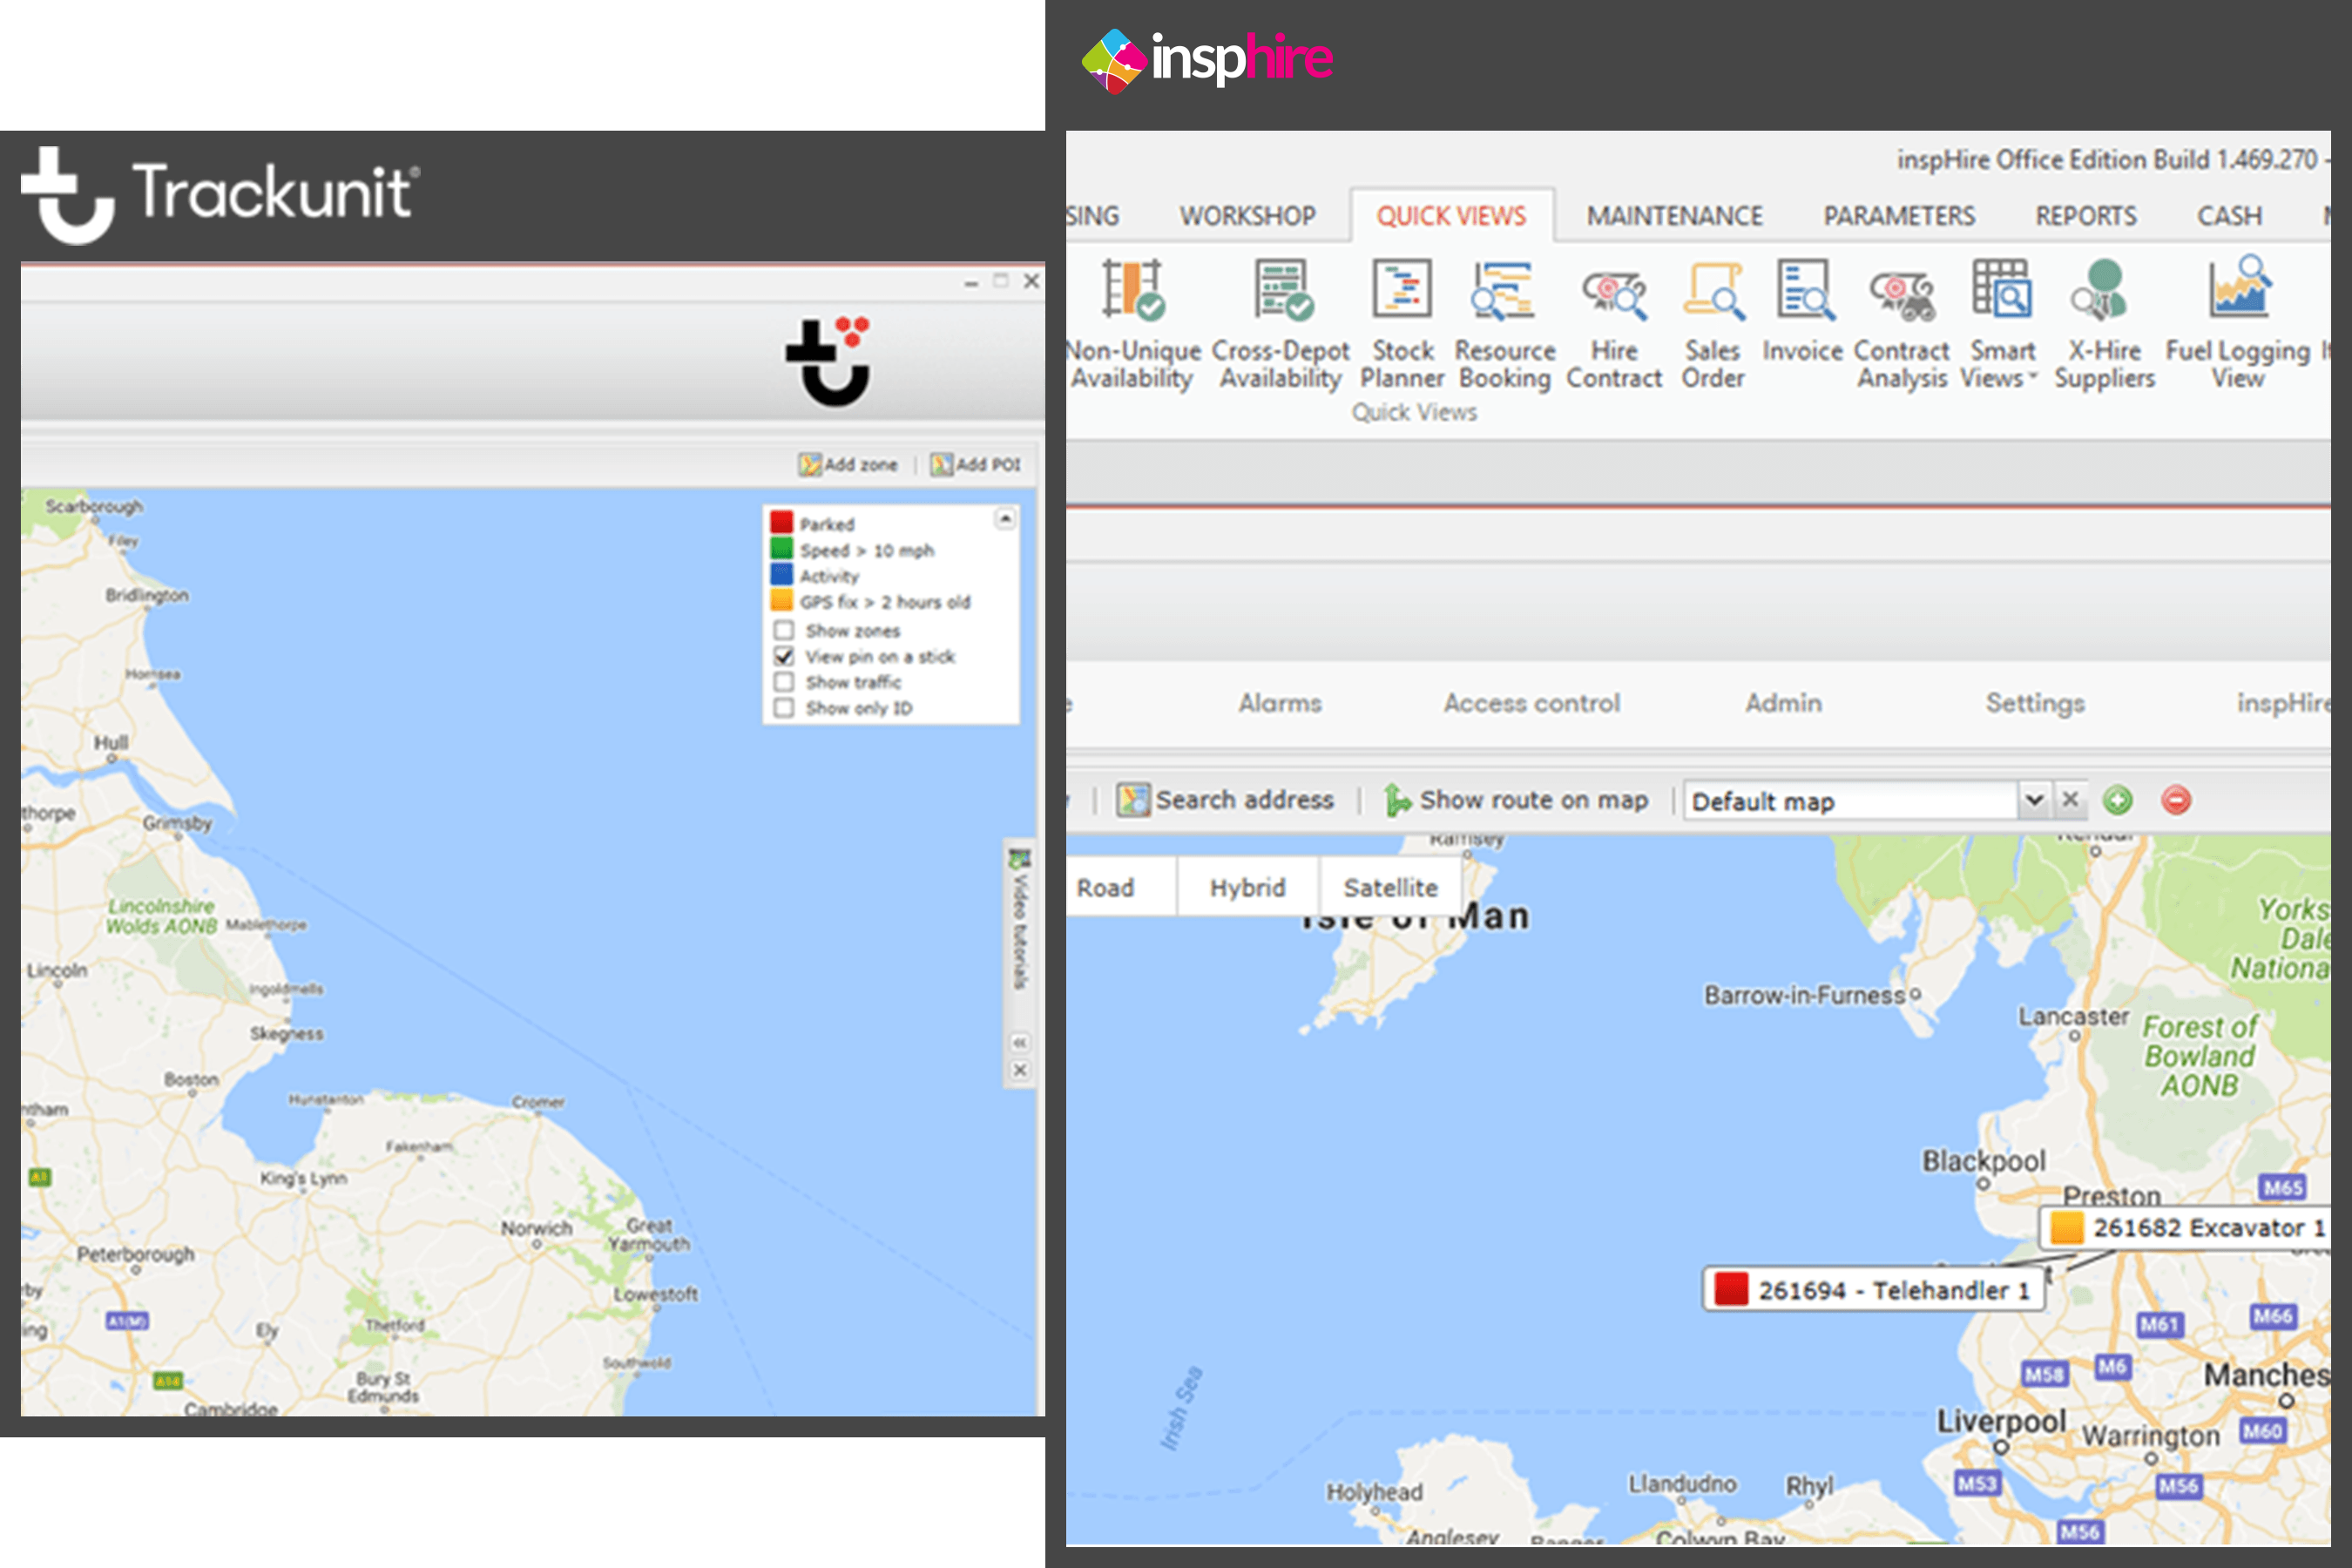This screenshot has width=2352, height=1568.
Task: Select the 261682 Excavator 1 map marker
Action: tap(2186, 1228)
